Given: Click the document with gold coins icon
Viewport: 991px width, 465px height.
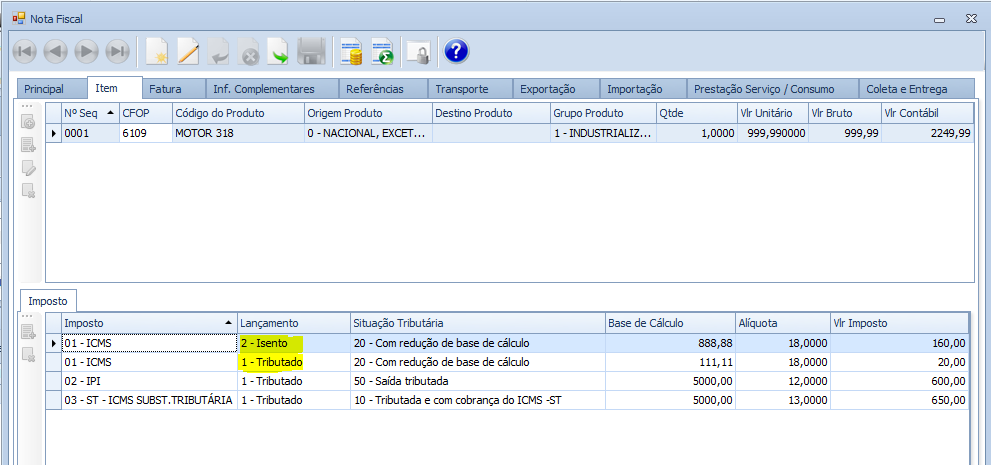Looking at the screenshot, I should pos(350,51).
